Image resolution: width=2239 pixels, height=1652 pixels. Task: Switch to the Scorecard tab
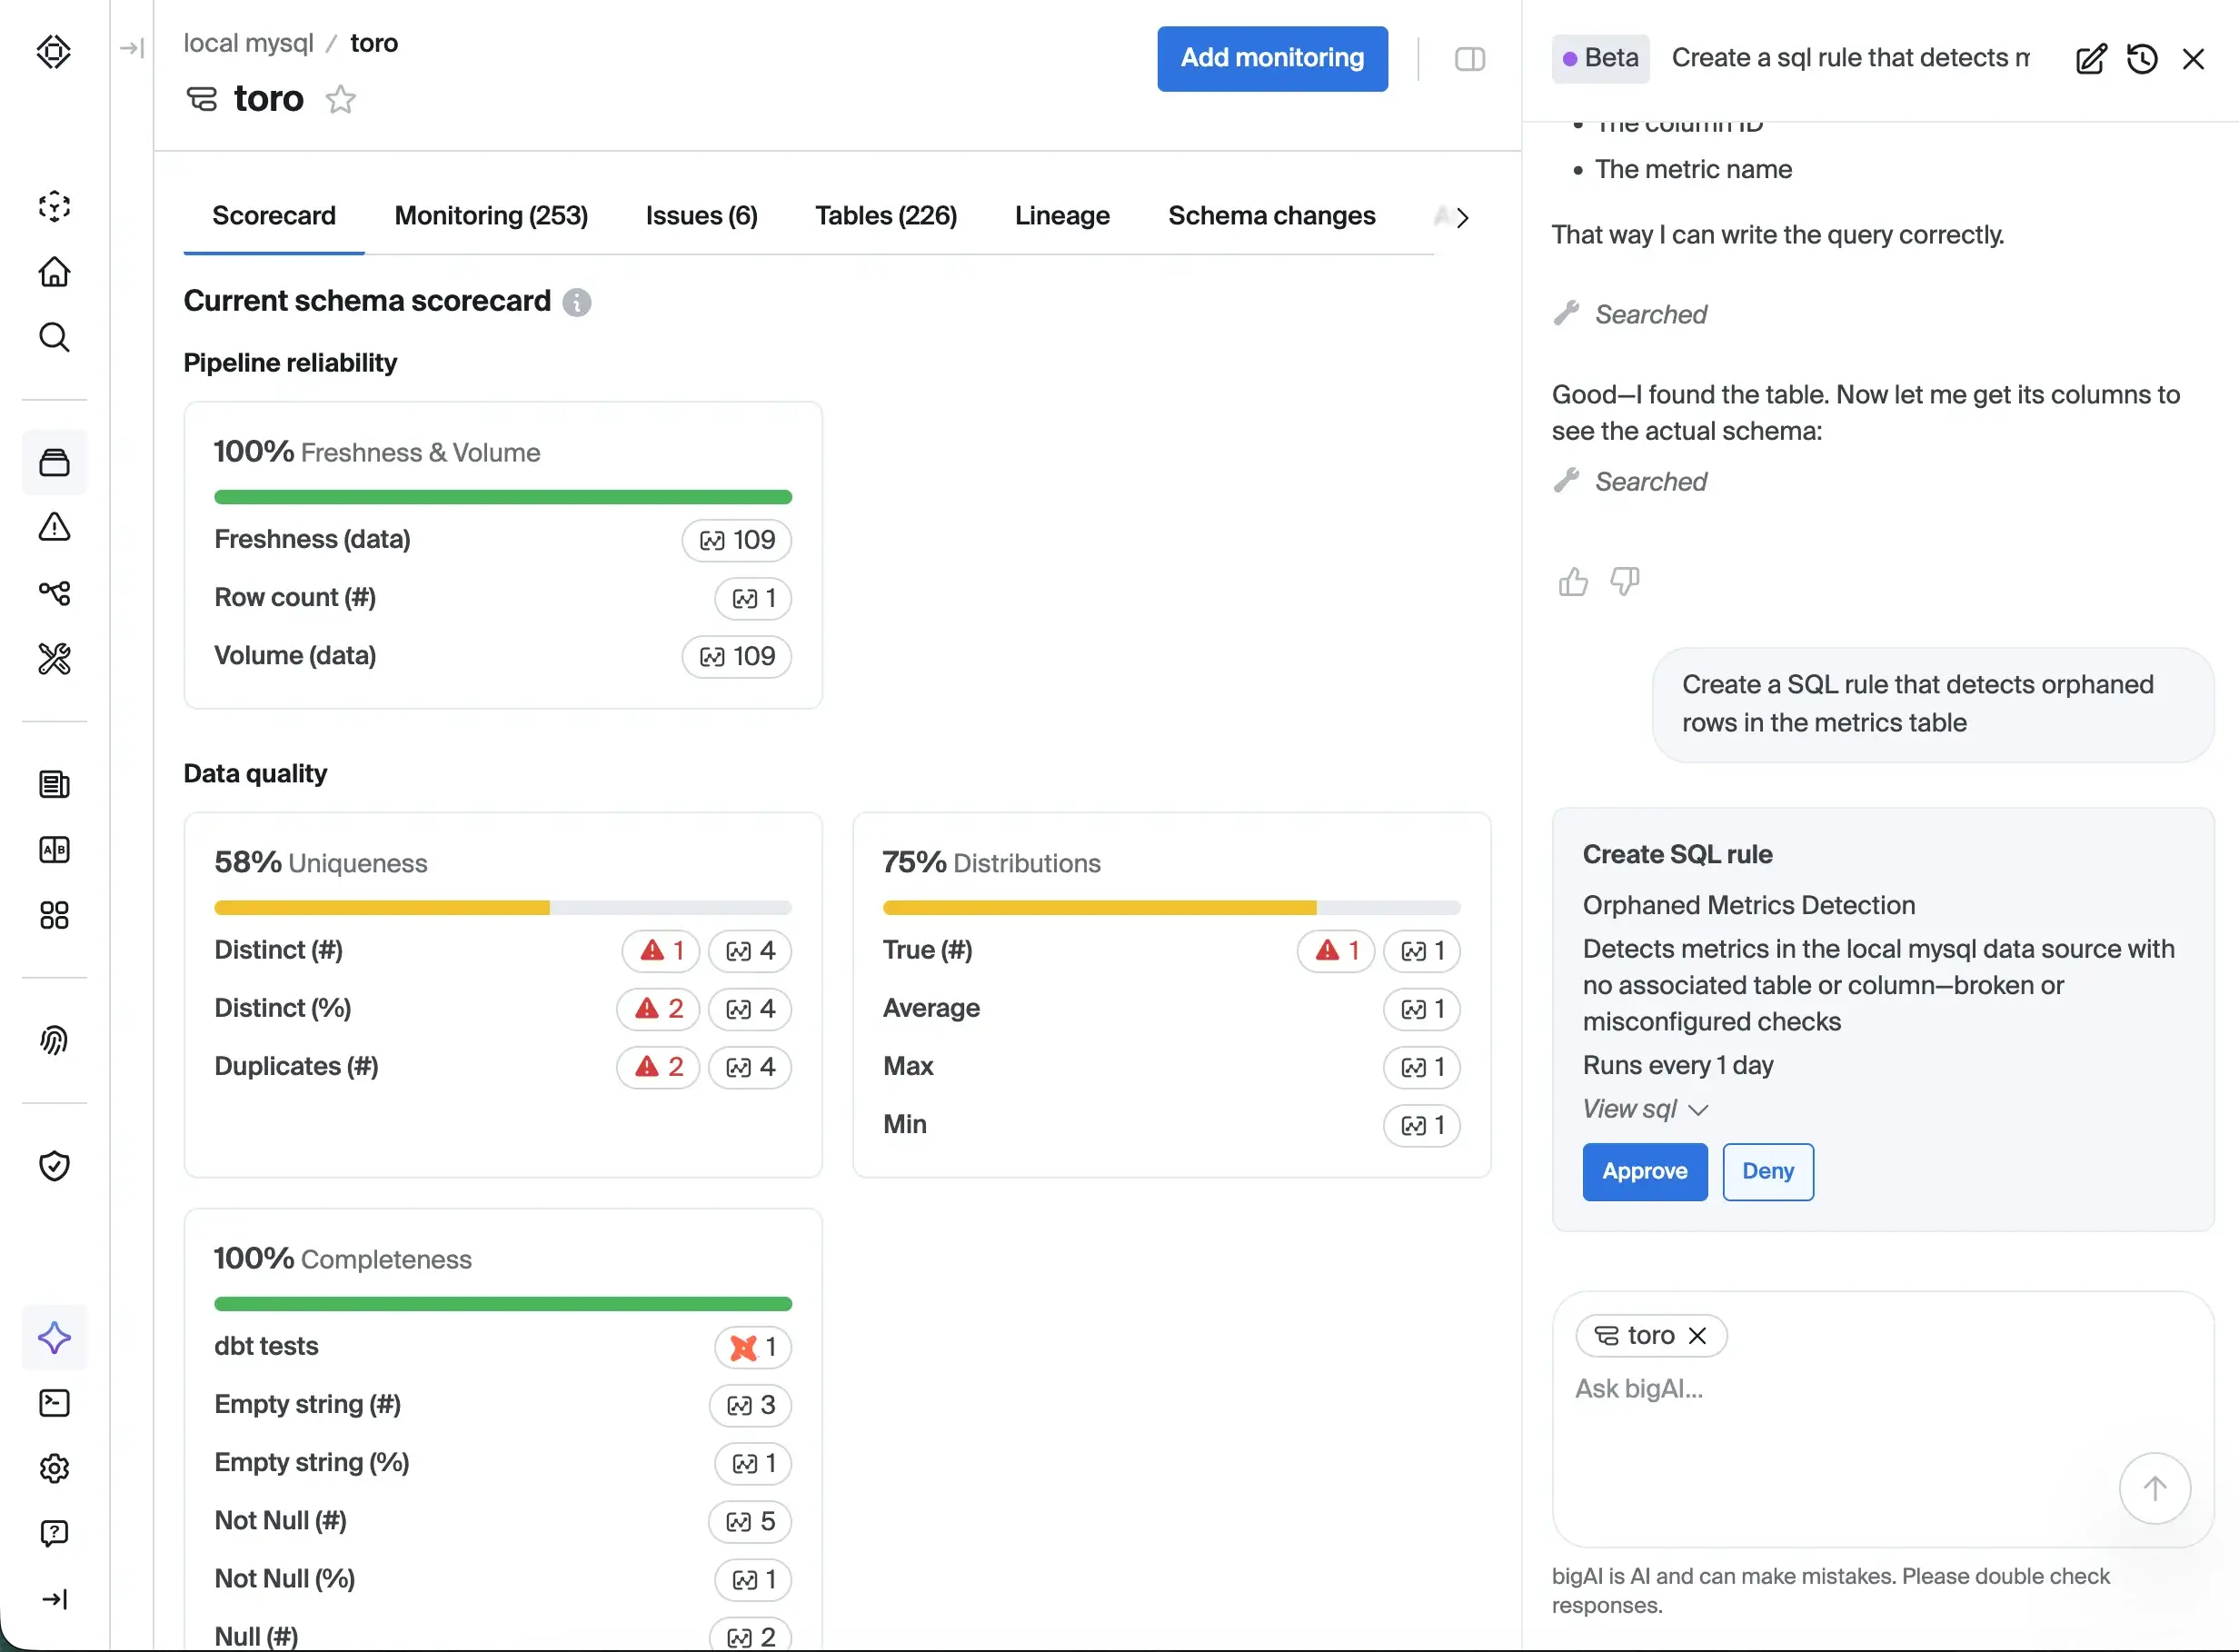click(x=274, y=216)
